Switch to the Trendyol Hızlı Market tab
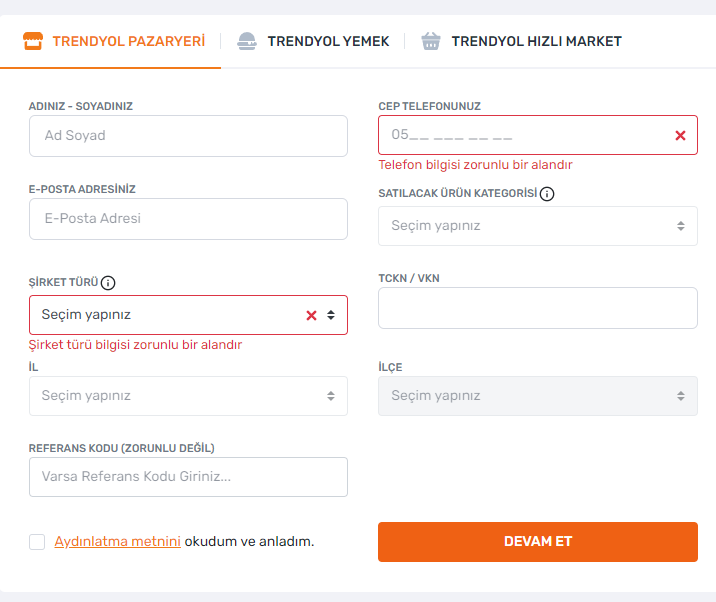Image resolution: width=716 pixels, height=602 pixels. pos(536,41)
